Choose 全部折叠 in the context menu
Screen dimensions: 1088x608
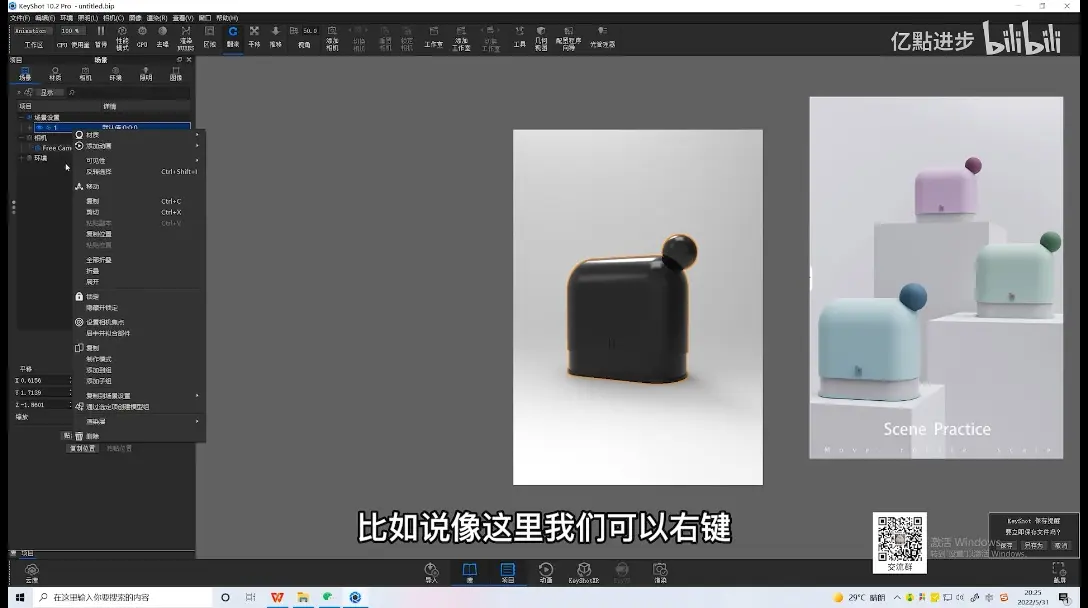[137, 260]
